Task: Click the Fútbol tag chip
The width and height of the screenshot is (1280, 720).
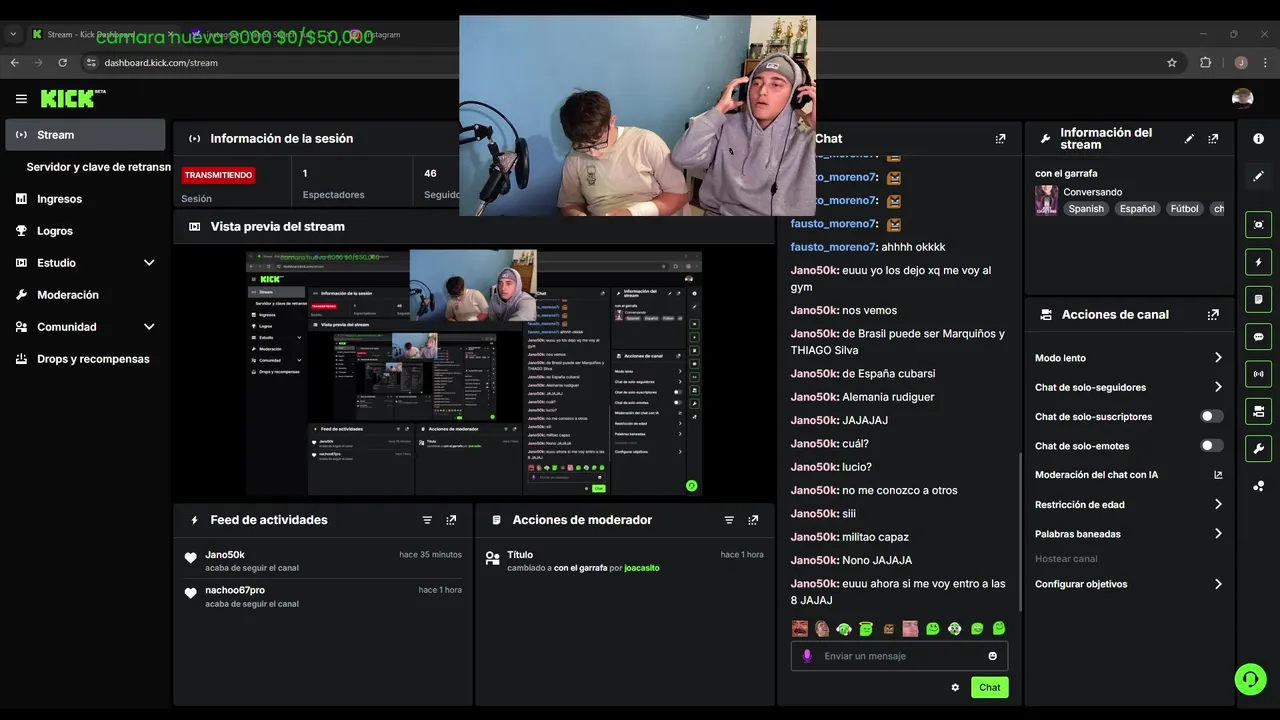Action: point(1184,209)
